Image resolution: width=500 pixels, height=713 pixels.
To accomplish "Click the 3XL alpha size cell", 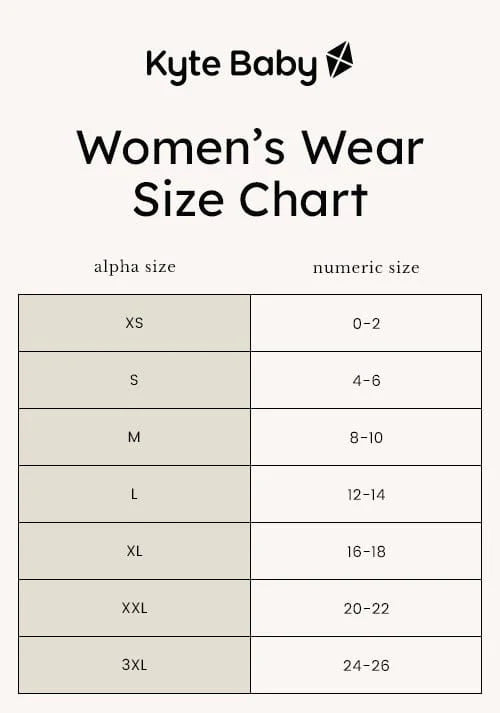I will 135,665.
